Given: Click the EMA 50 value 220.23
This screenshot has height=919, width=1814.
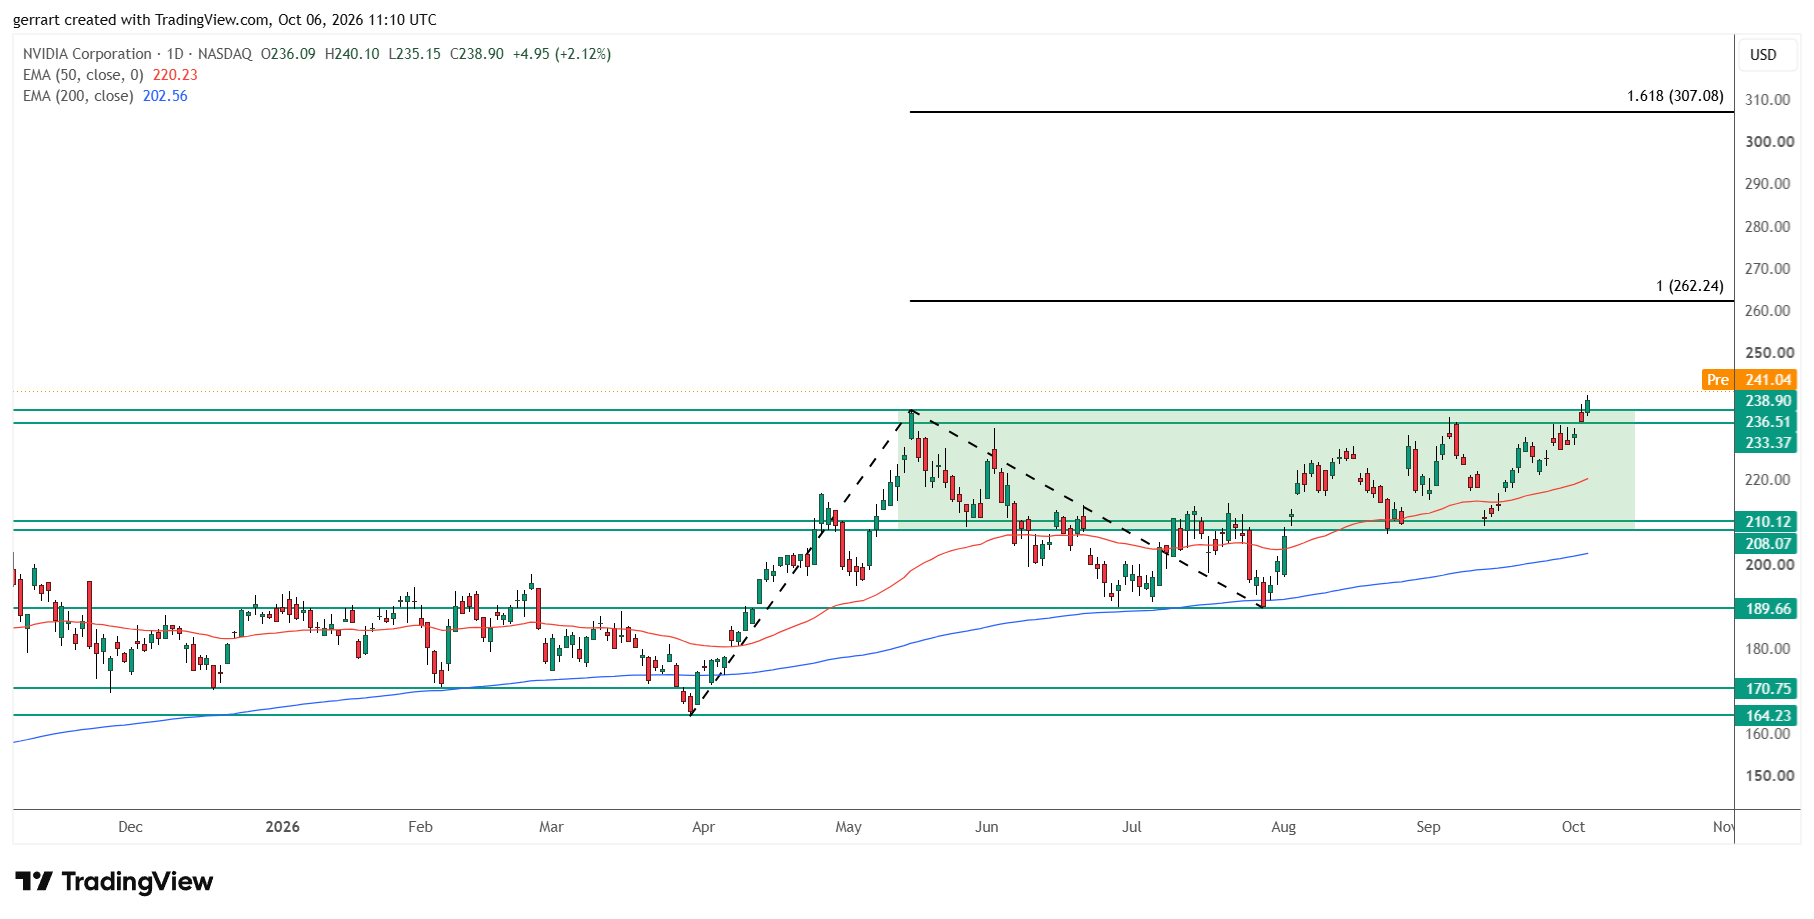Looking at the screenshot, I should tap(175, 75).
